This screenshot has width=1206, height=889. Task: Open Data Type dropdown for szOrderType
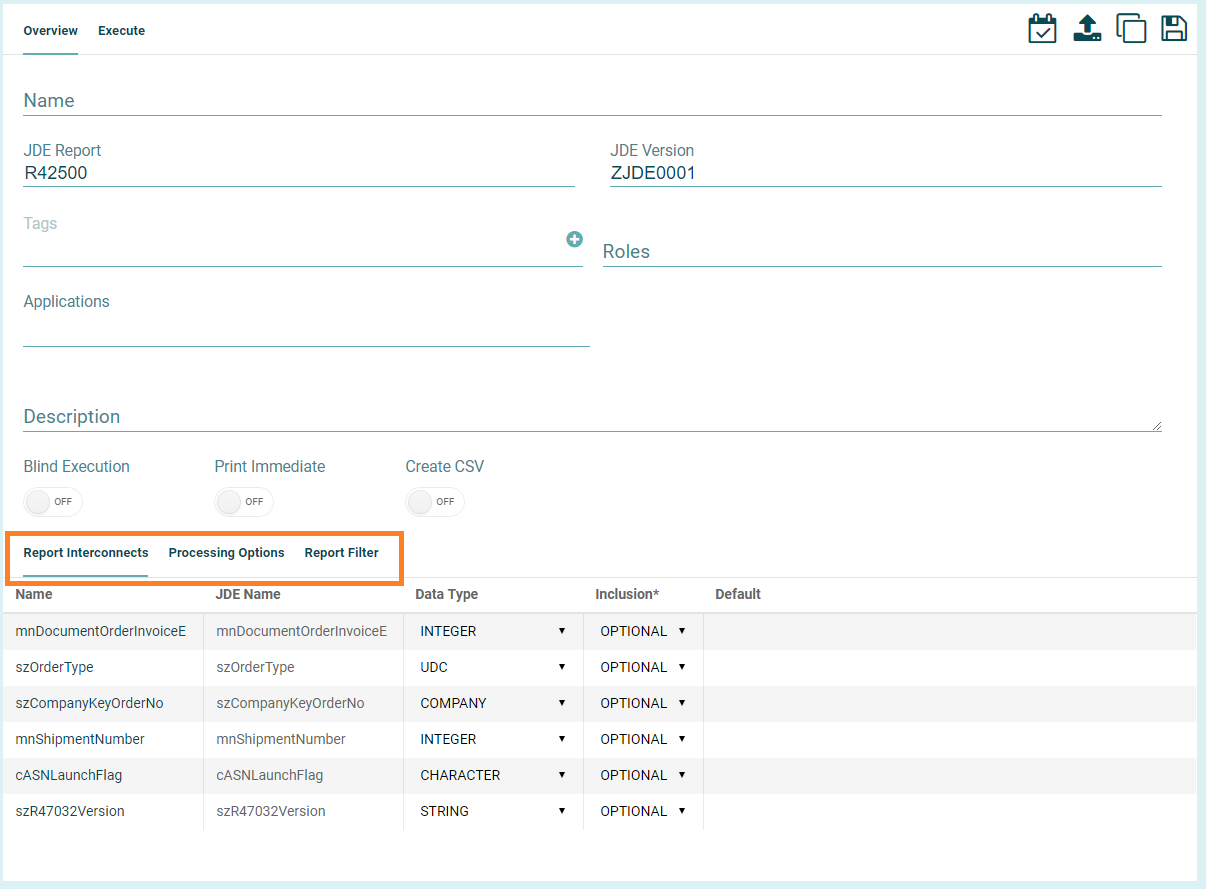[493, 667]
